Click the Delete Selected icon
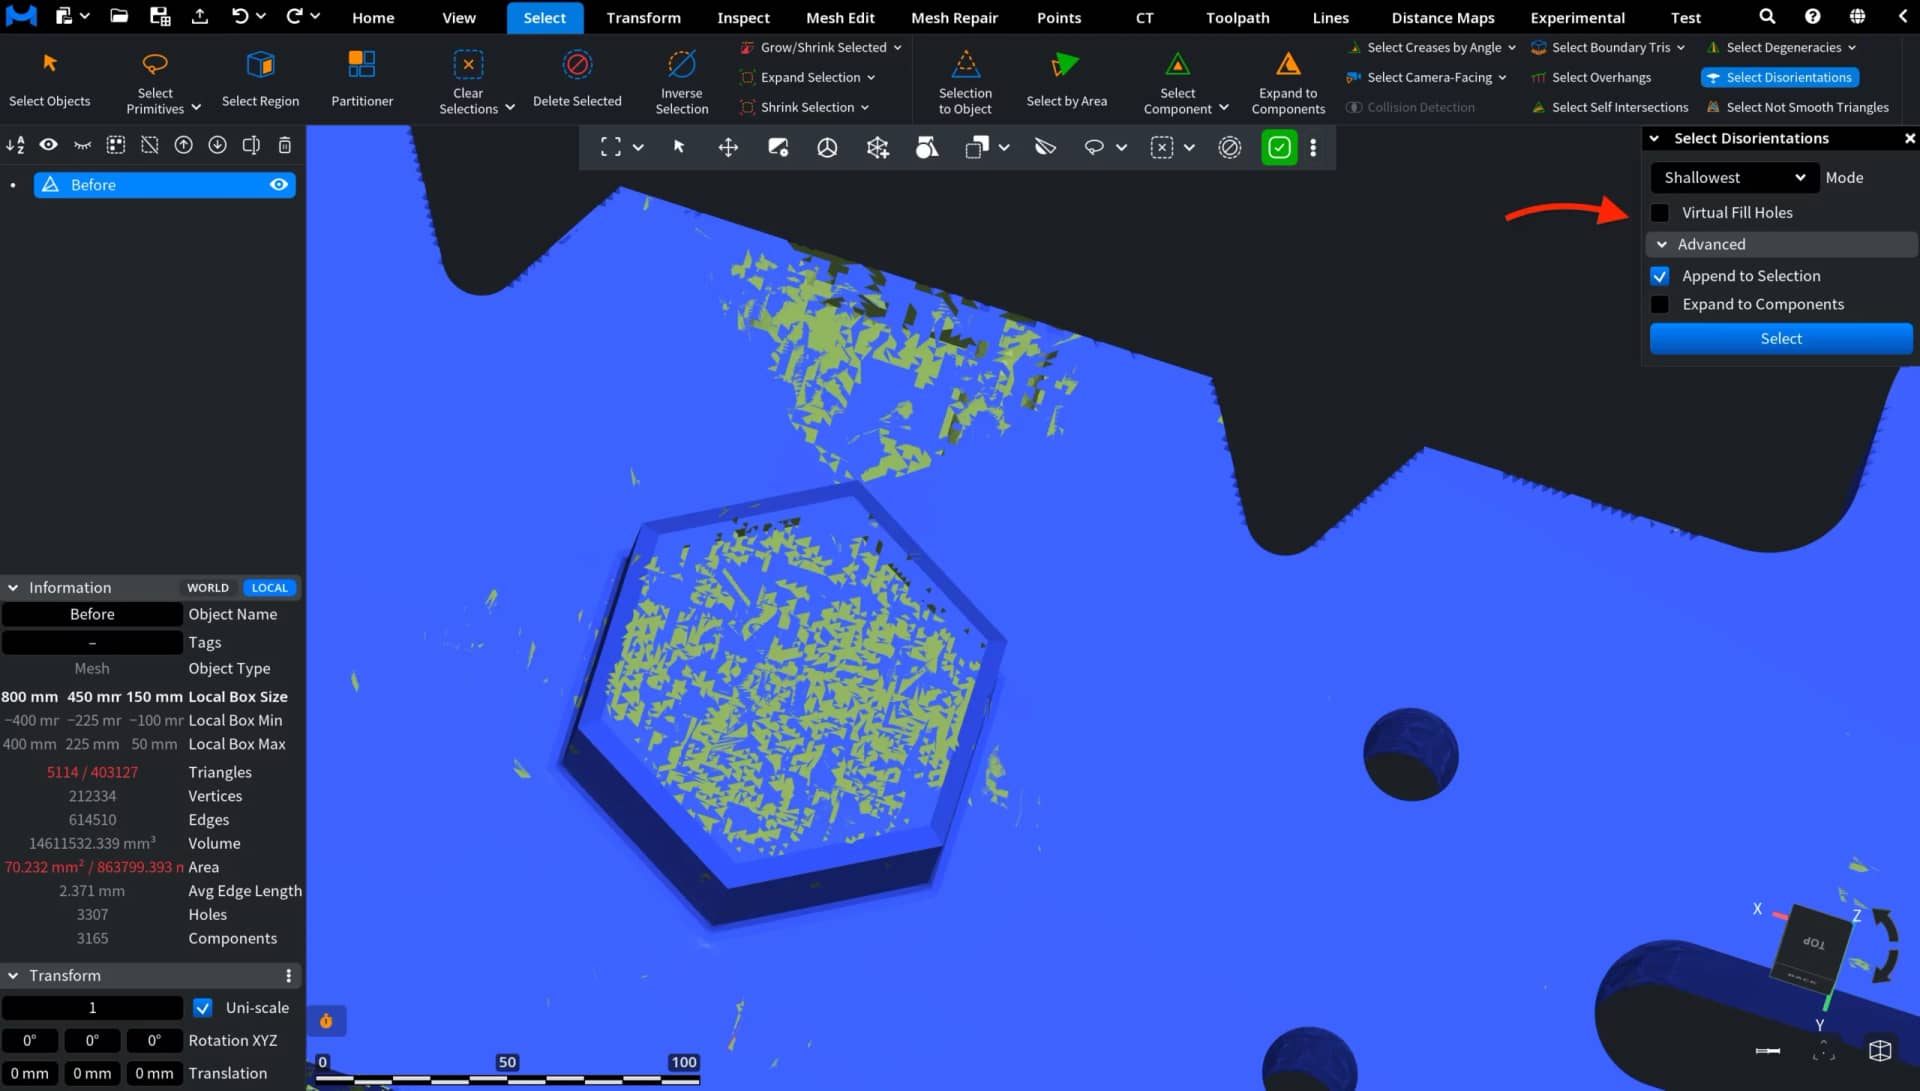Image resolution: width=1920 pixels, height=1091 pixels. tap(577, 64)
